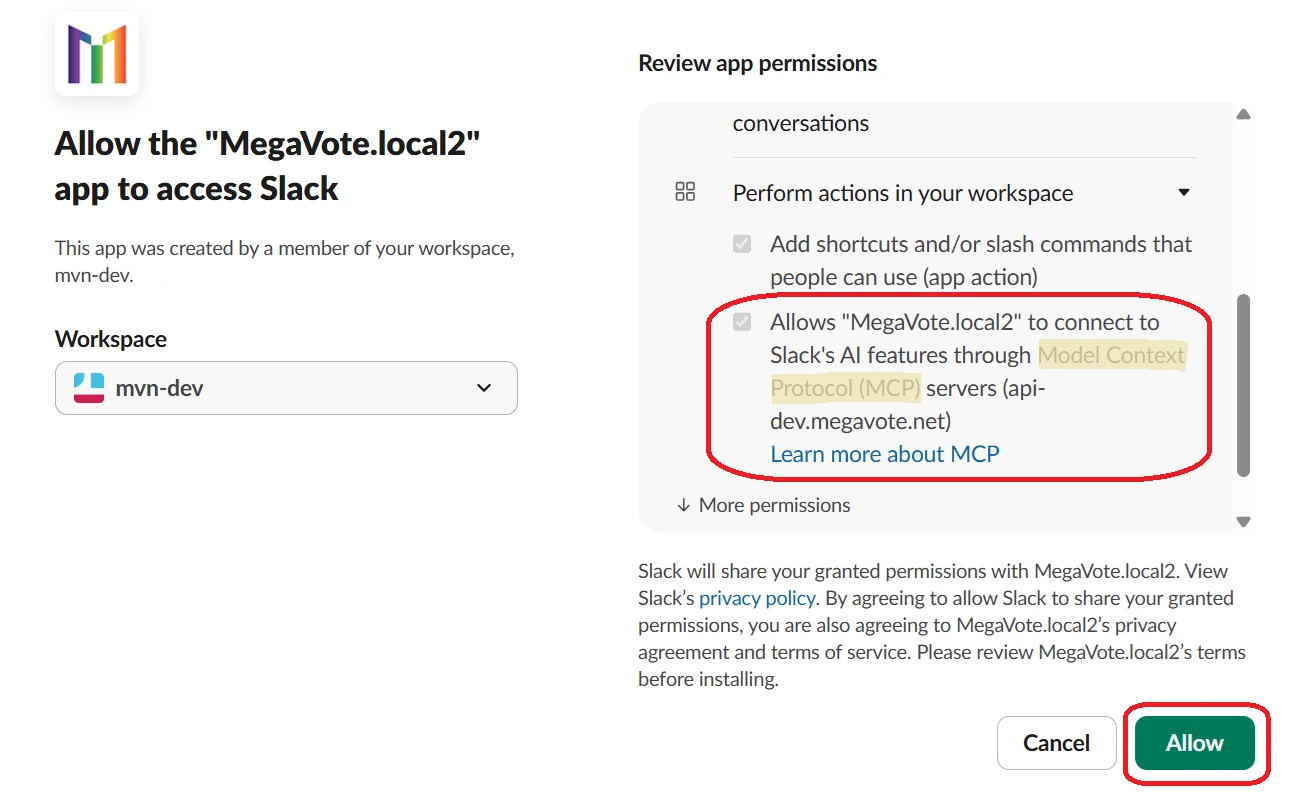Click the green Allow button
1306x793 pixels.
[x=1194, y=743]
